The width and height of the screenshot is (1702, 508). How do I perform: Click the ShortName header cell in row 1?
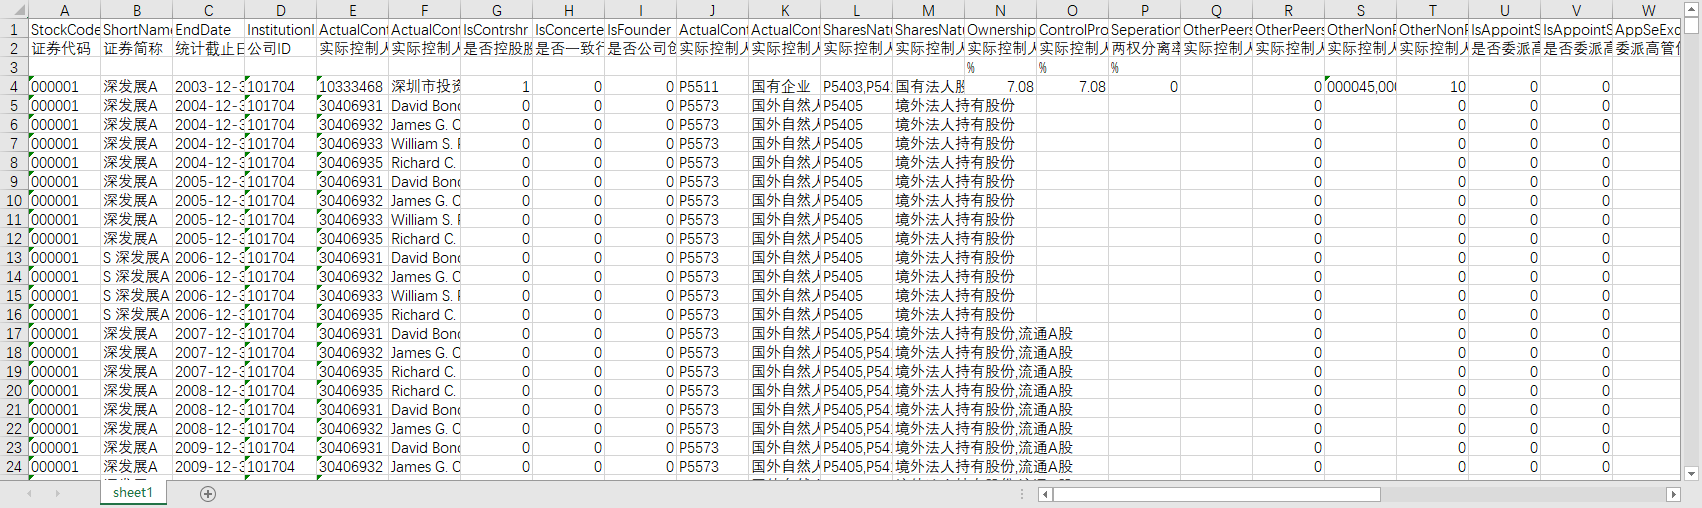[137, 30]
